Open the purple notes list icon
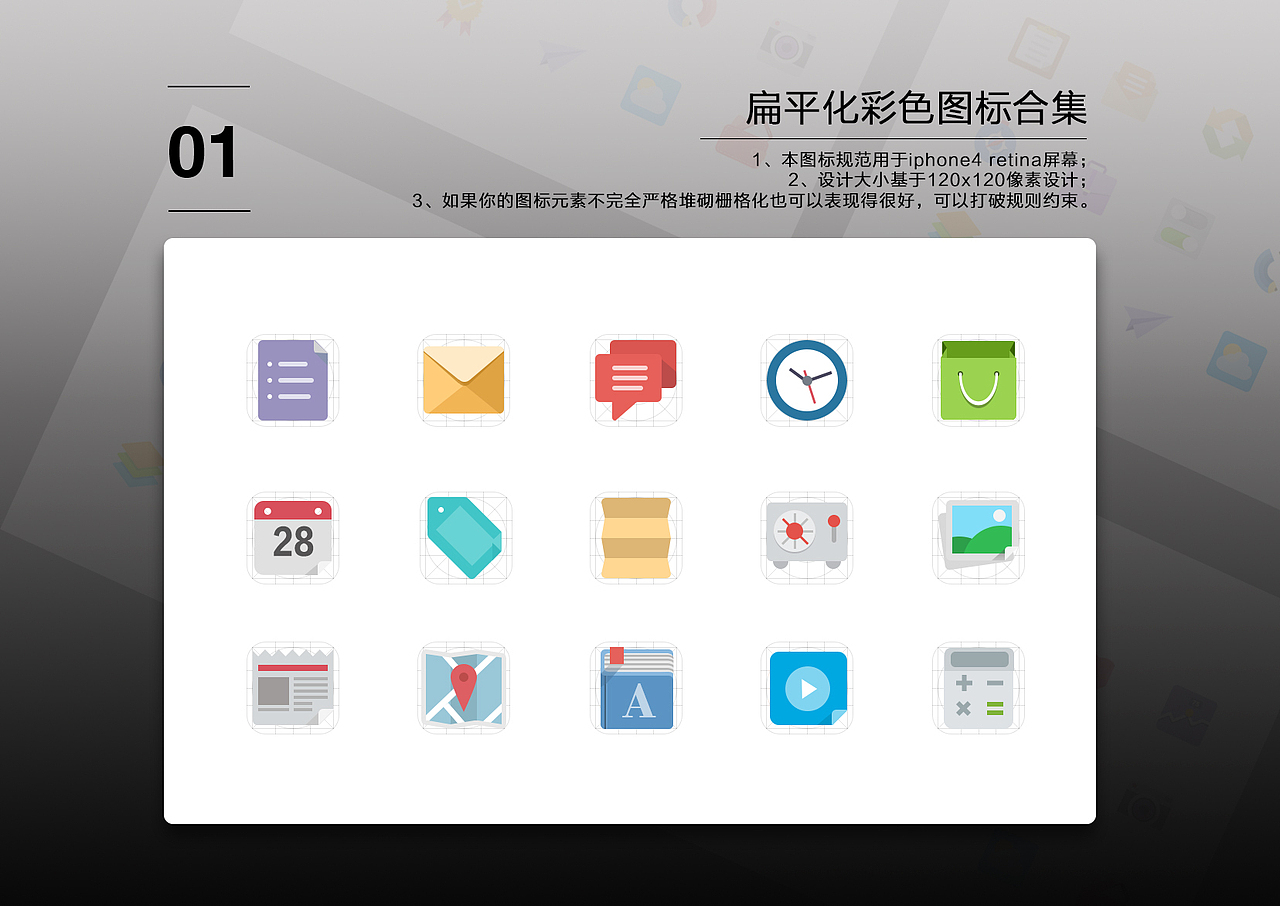The image size is (1280, 906). [292, 380]
